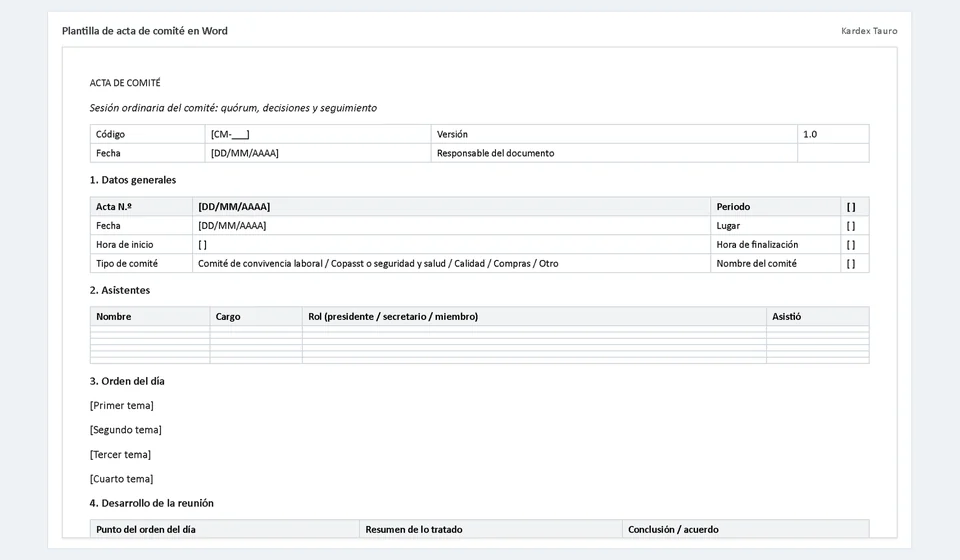
Task: Click the '[Segundo tema]' line
Action: 126,430
